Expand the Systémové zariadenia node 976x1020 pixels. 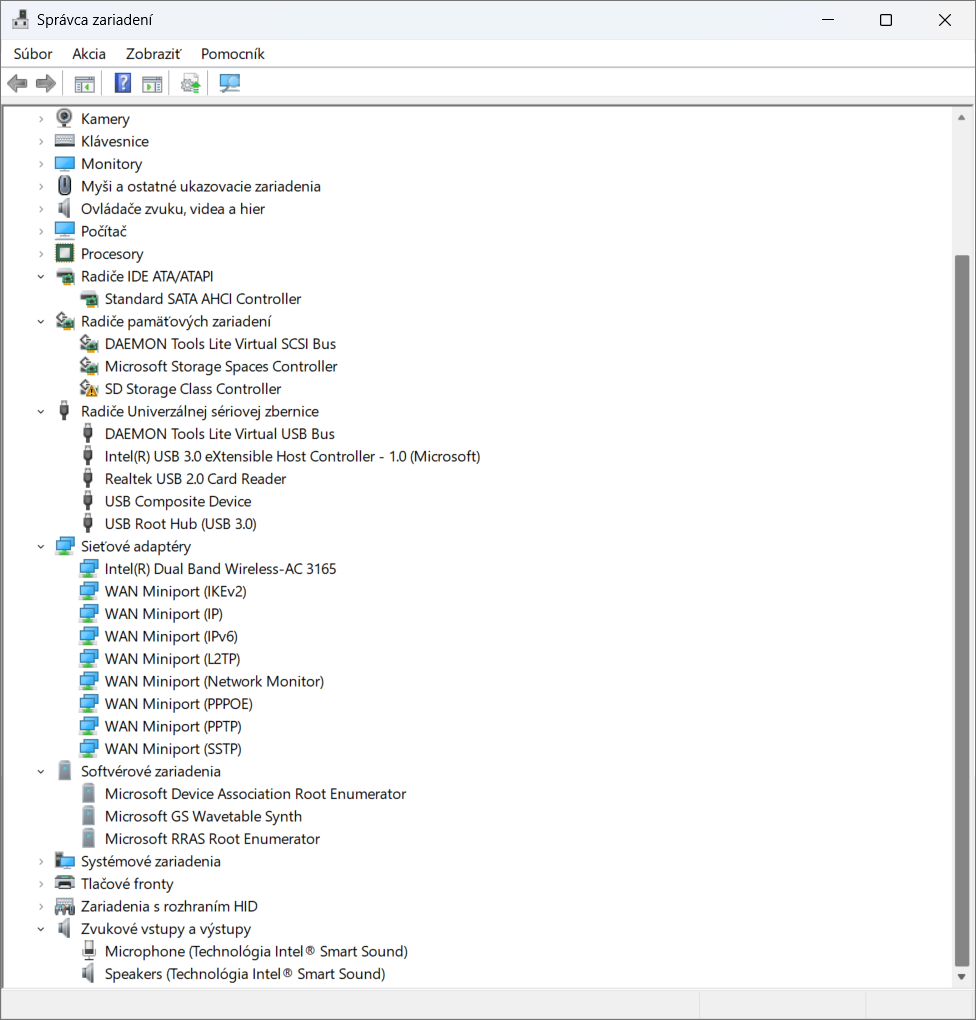pos(41,862)
